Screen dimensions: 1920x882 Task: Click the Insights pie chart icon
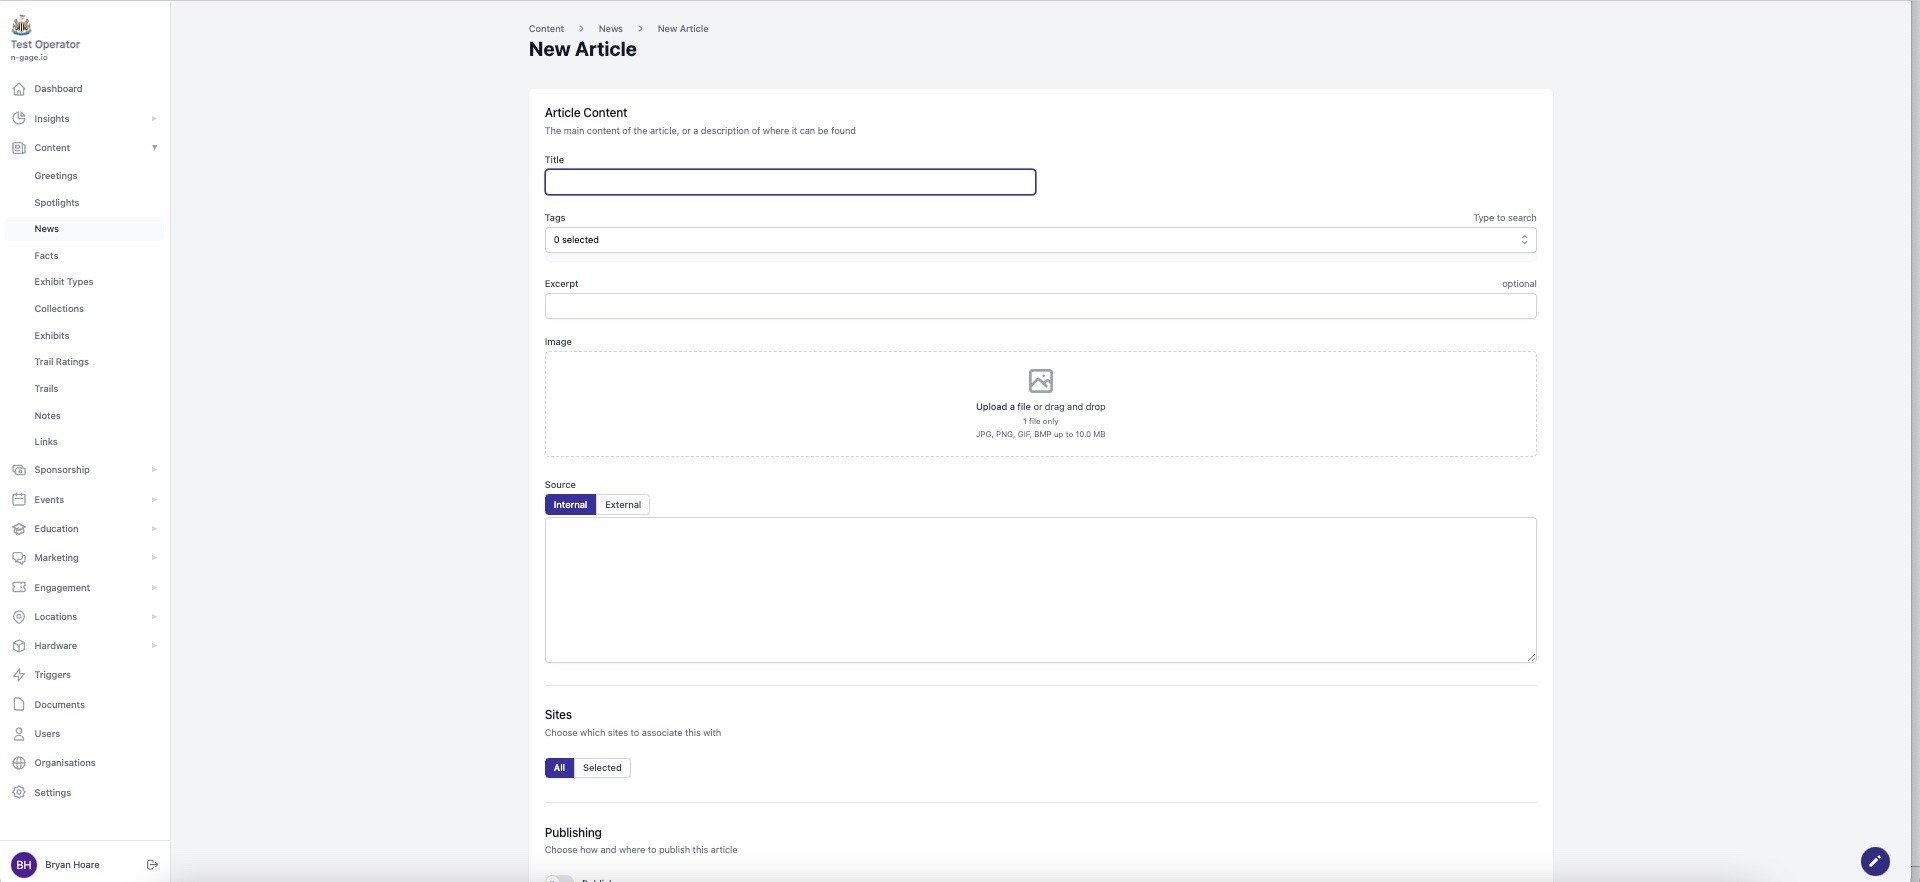click(19, 118)
